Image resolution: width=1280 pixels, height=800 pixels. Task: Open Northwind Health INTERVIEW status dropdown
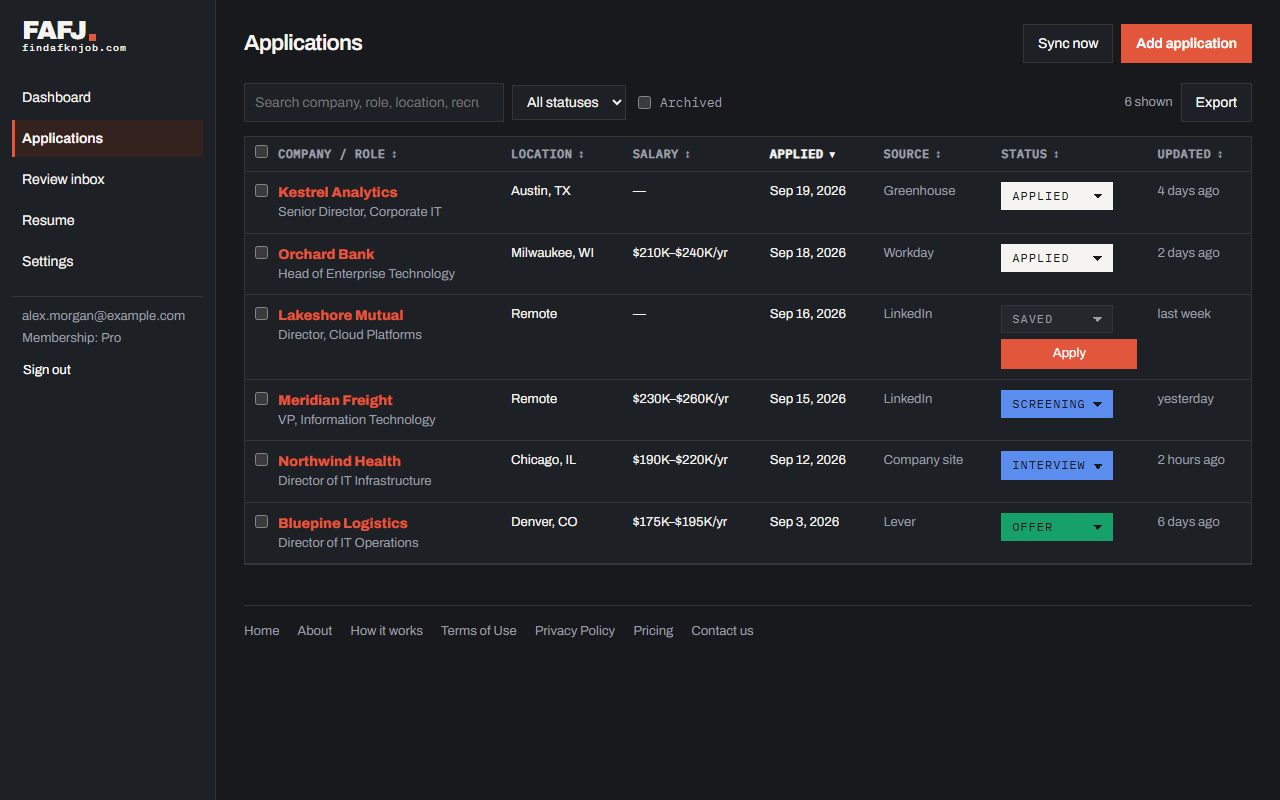coord(1056,465)
